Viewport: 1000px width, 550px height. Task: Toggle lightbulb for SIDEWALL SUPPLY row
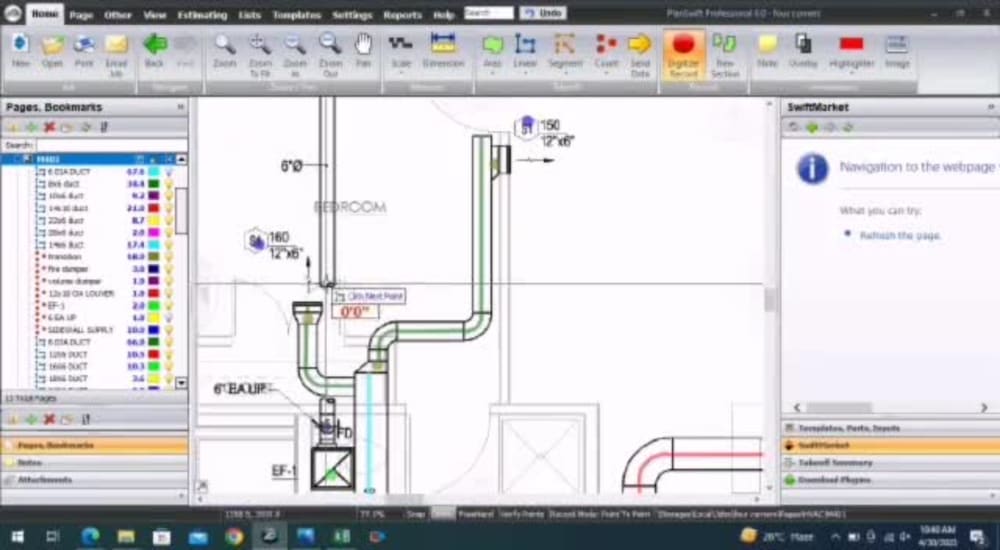(169, 330)
